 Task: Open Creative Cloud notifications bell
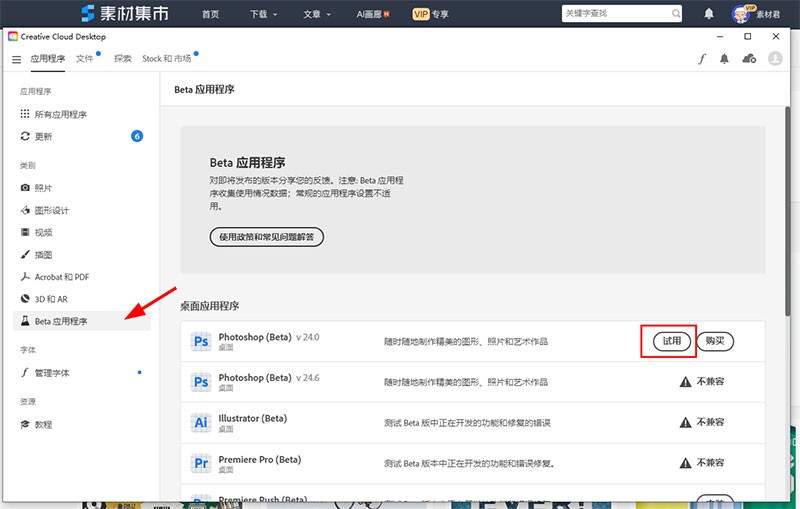point(724,59)
